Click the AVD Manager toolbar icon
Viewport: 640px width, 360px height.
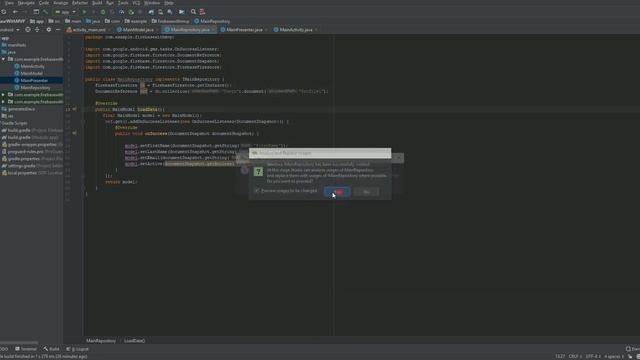(x=160, y=12)
